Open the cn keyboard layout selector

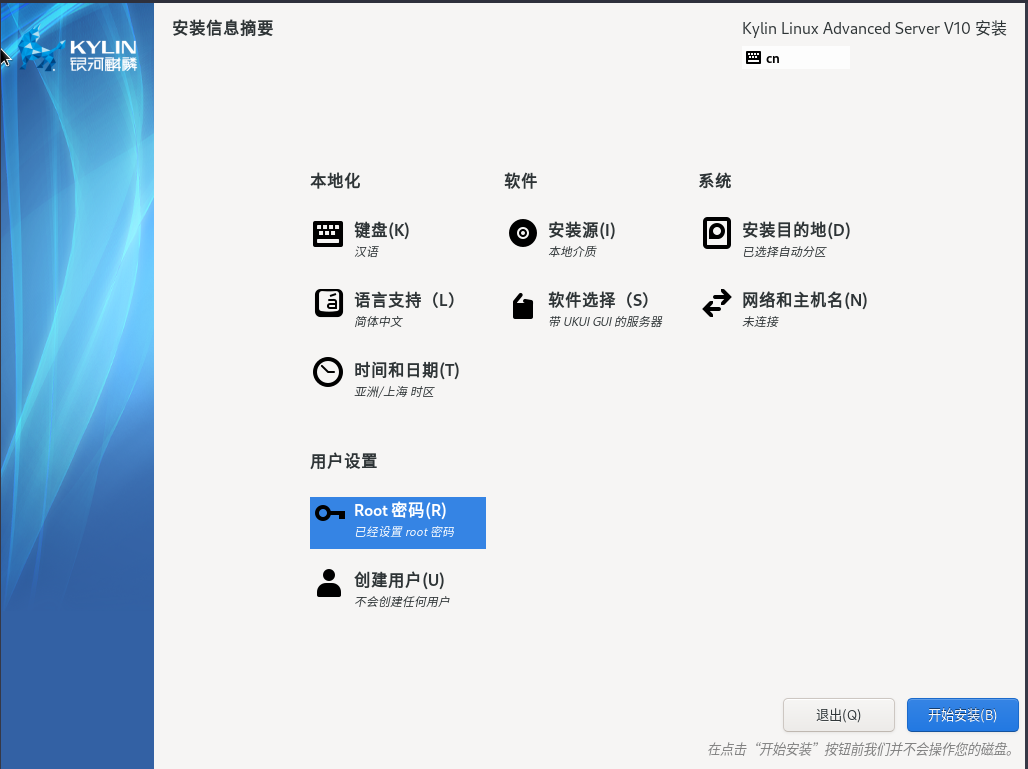795,57
